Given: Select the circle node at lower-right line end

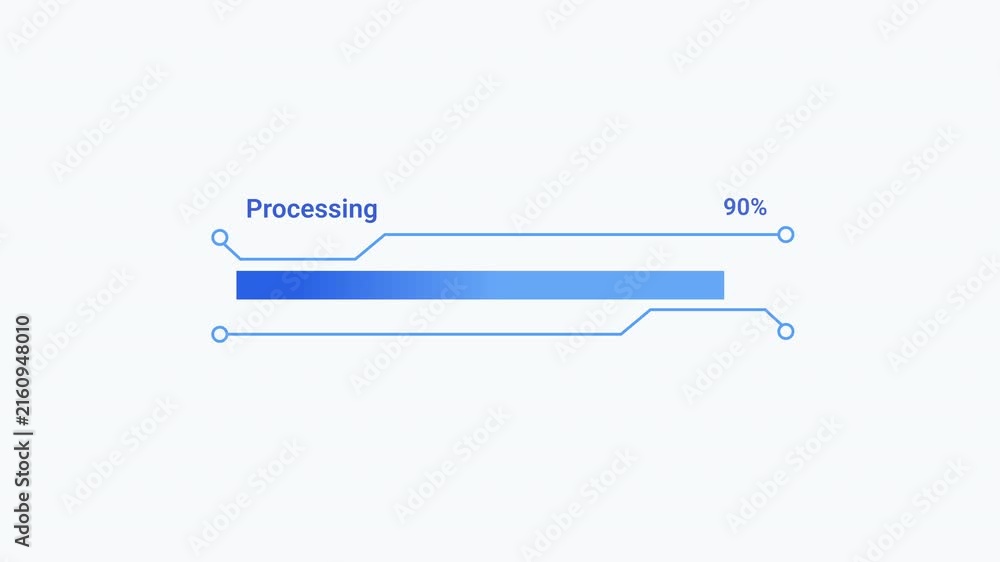Looking at the screenshot, I should [786, 331].
